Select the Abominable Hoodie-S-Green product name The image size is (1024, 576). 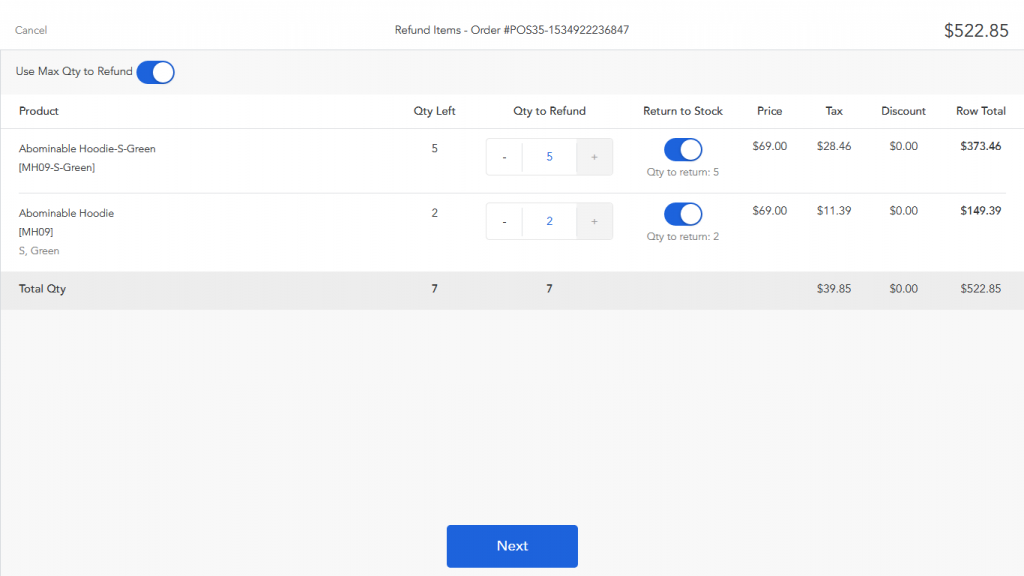click(x=87, y=149)
